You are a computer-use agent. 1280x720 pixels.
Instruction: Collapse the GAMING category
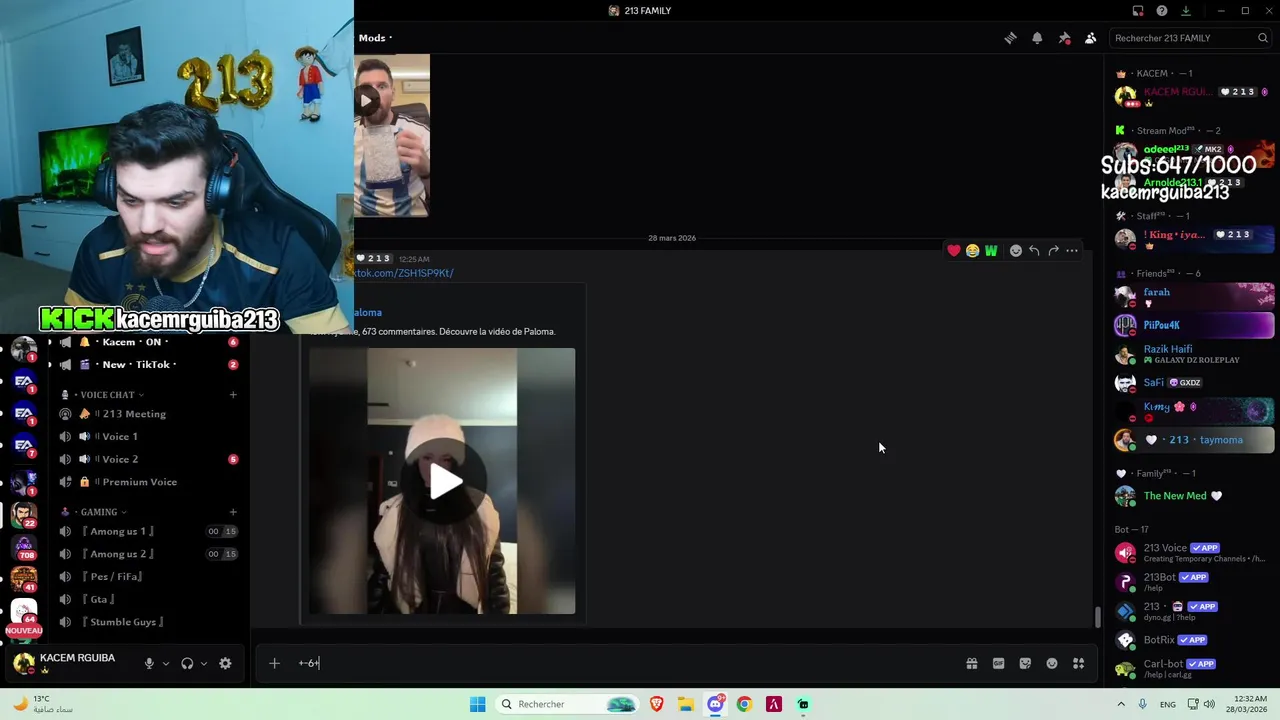coord(98,512)
